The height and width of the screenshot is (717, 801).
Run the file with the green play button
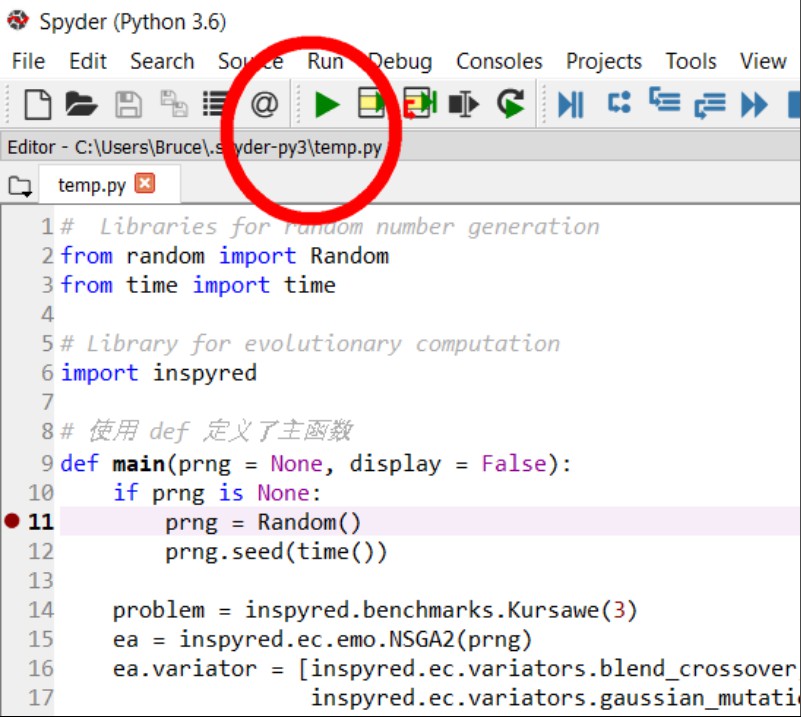point(327,105)
